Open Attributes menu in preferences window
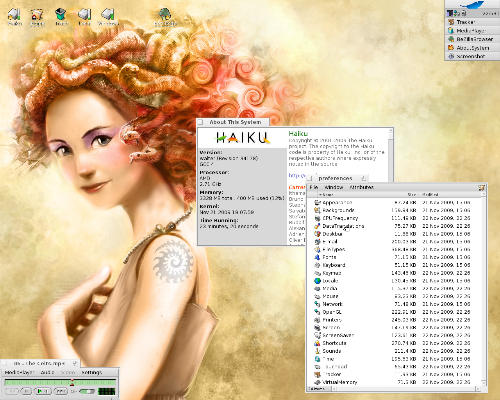Viewport: 500px width, 400px height. (x=361, y=187)
